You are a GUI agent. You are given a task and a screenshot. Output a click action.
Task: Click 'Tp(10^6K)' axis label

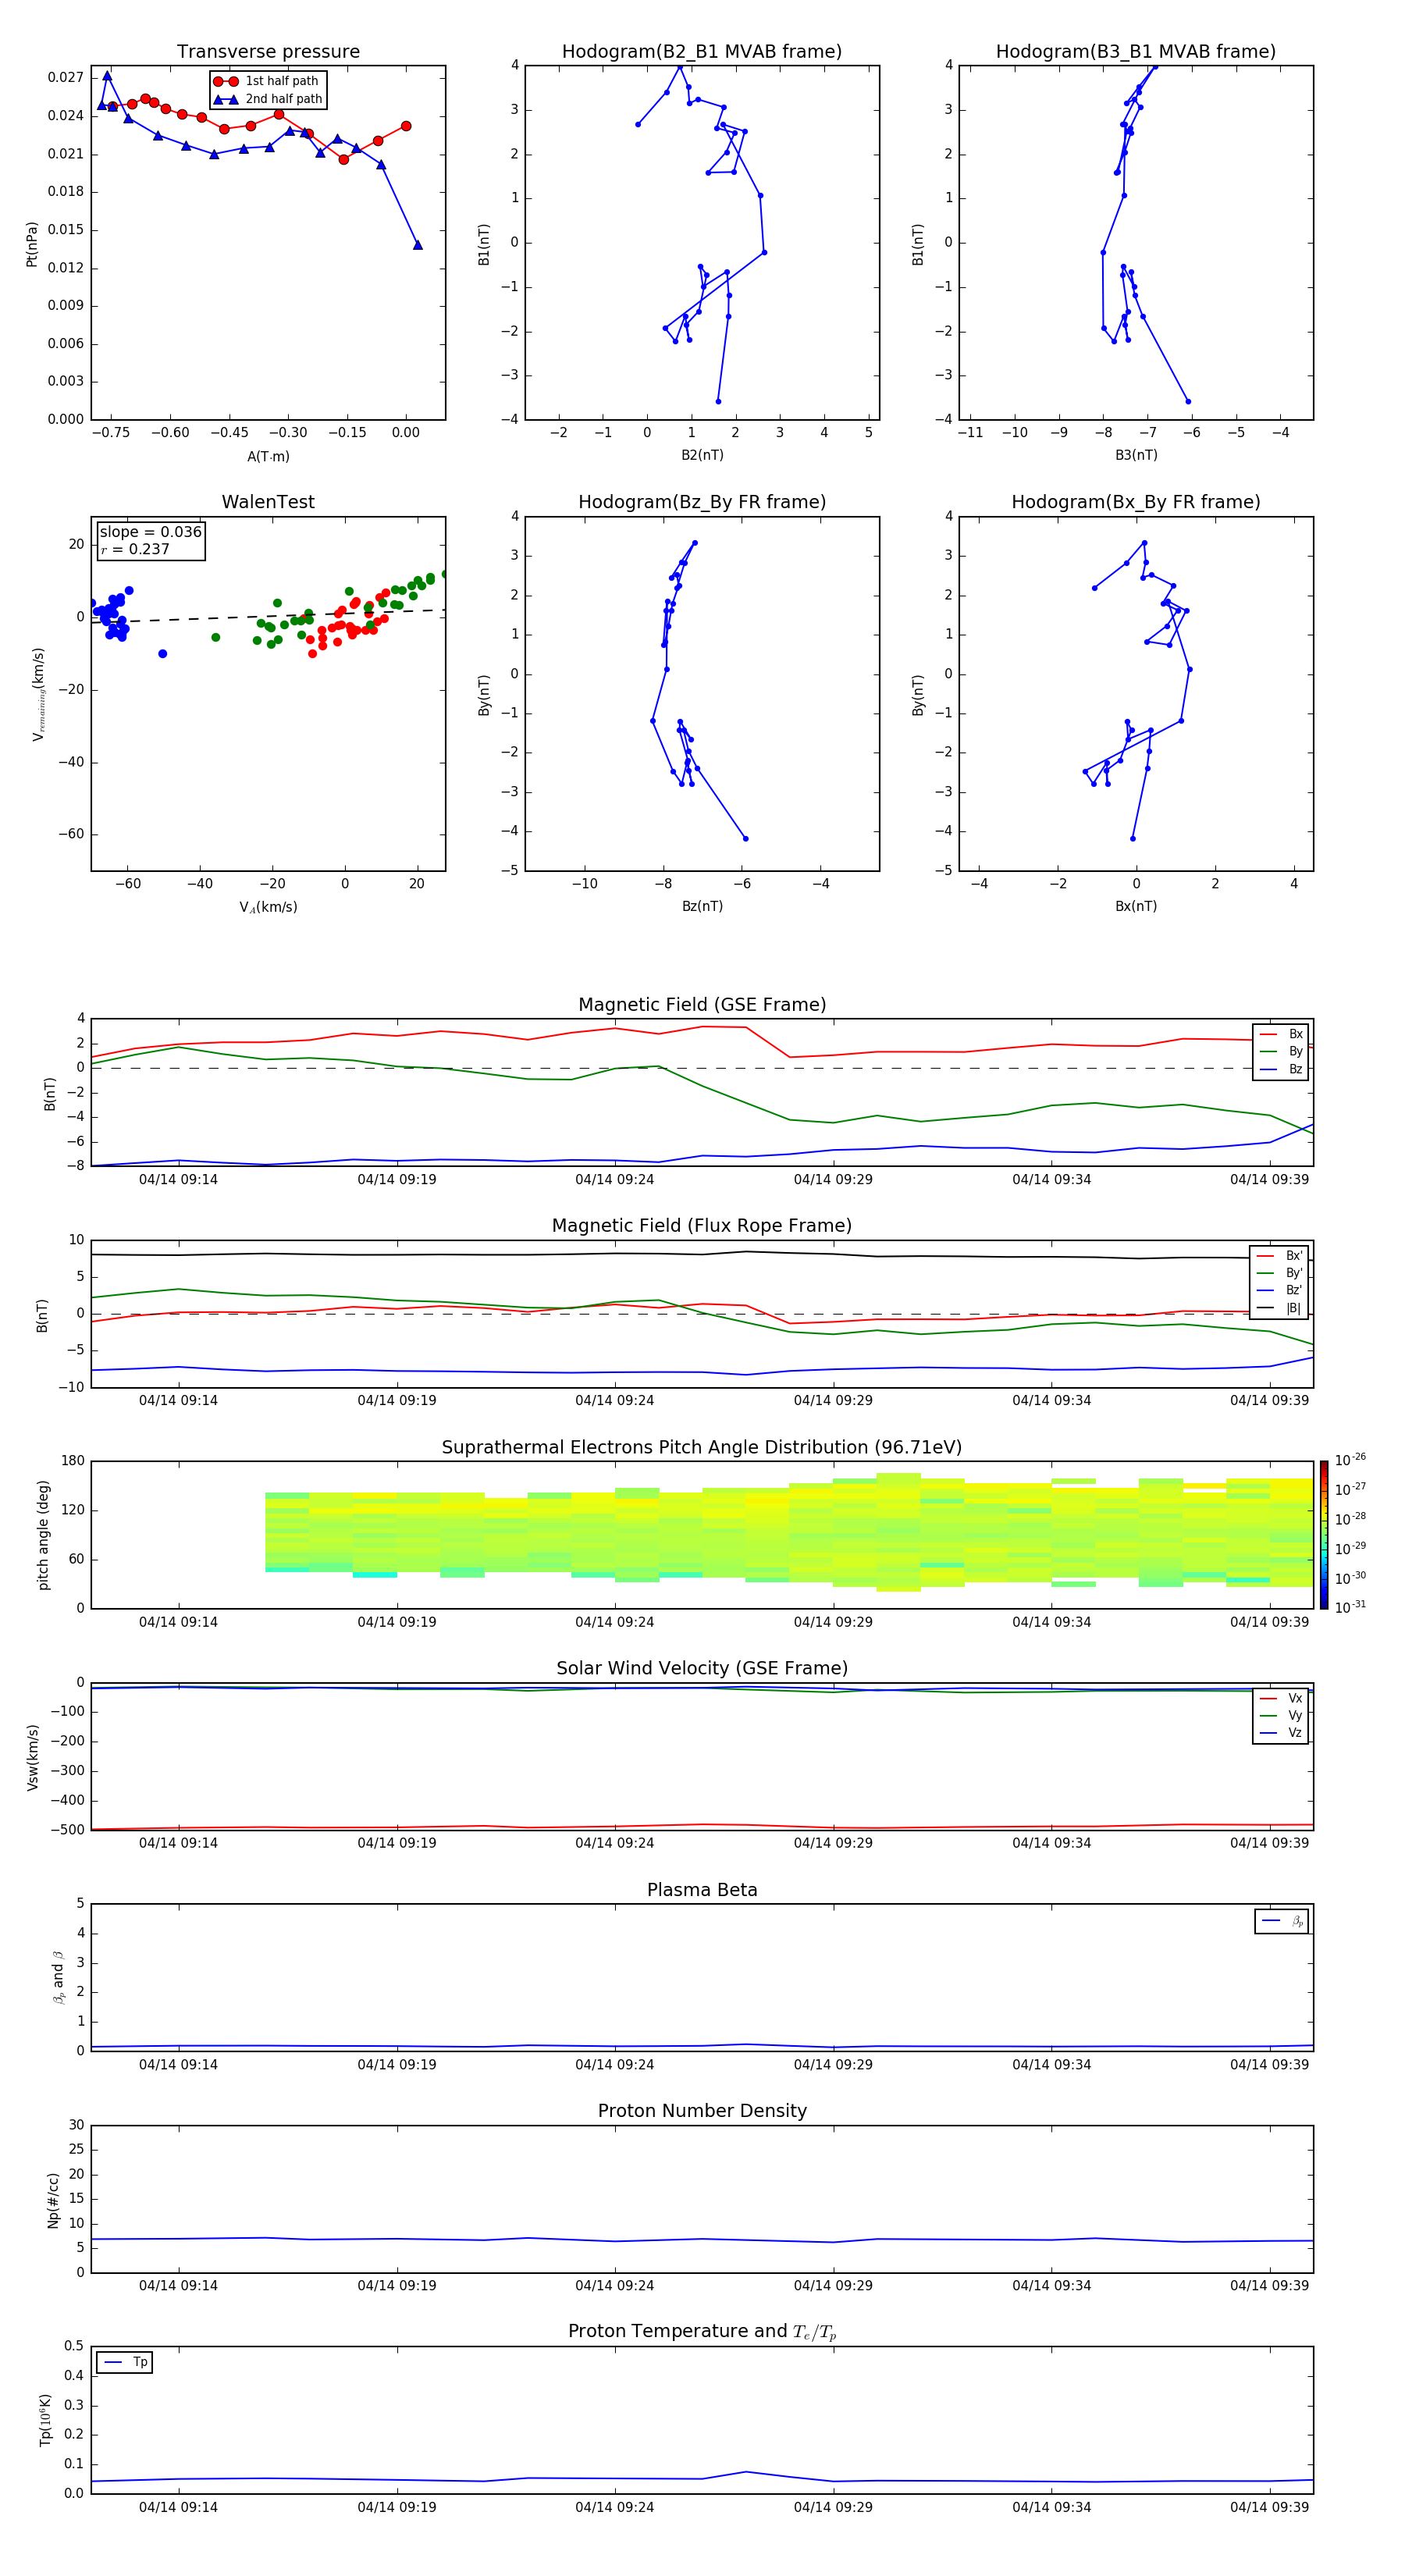coord(45,2421)
